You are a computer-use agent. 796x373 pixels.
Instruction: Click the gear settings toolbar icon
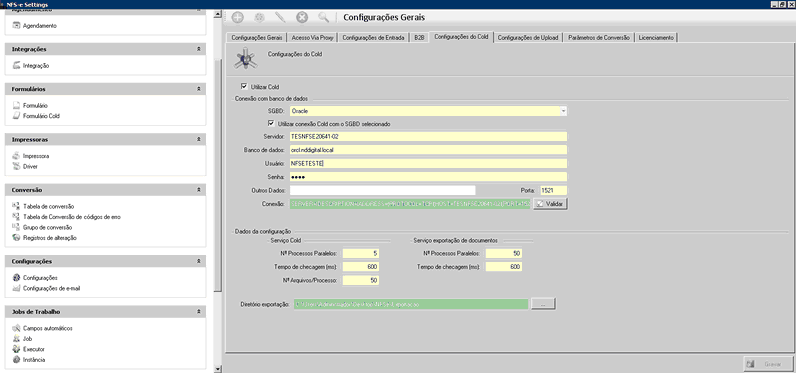[259, 17]
